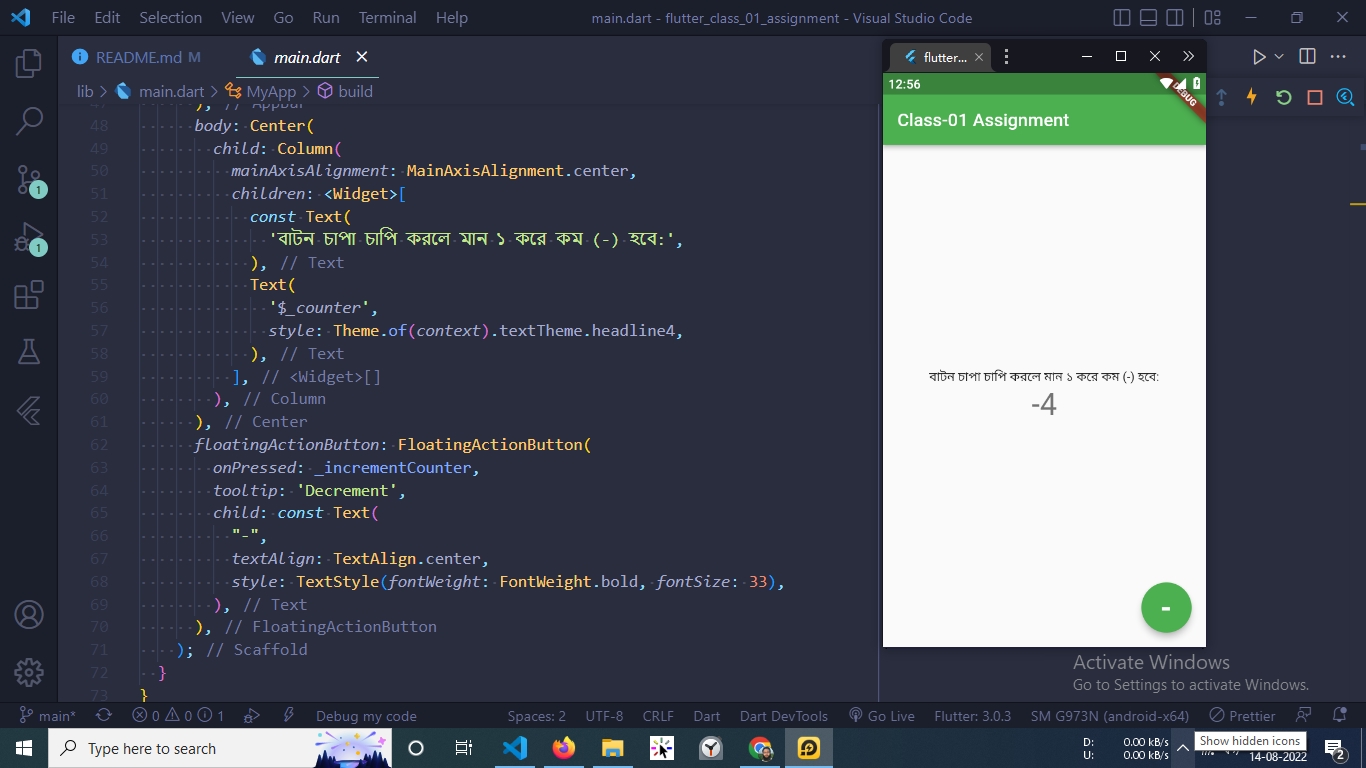Click the debug Hot Reload lightning icon
The height and width of the screenshot is (768, 1366).
pos(1251,97)
